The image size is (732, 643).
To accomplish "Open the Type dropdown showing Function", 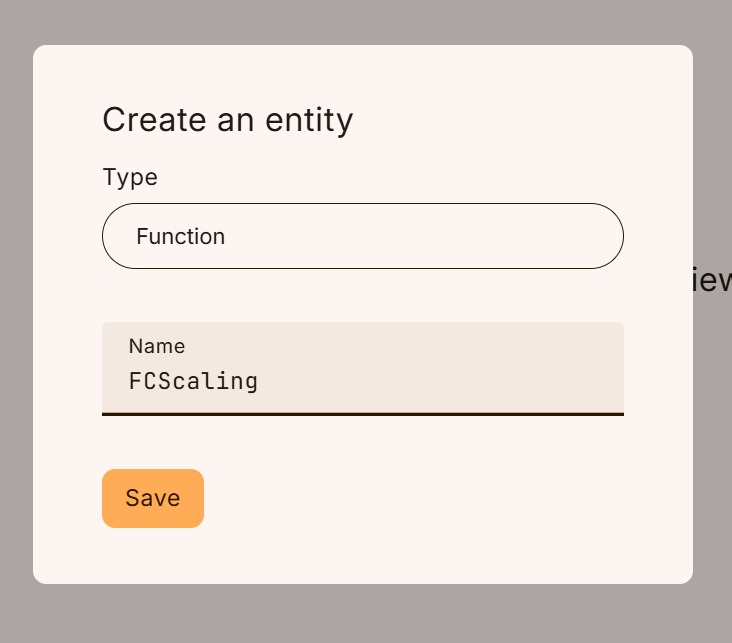I will pos(363,236).
